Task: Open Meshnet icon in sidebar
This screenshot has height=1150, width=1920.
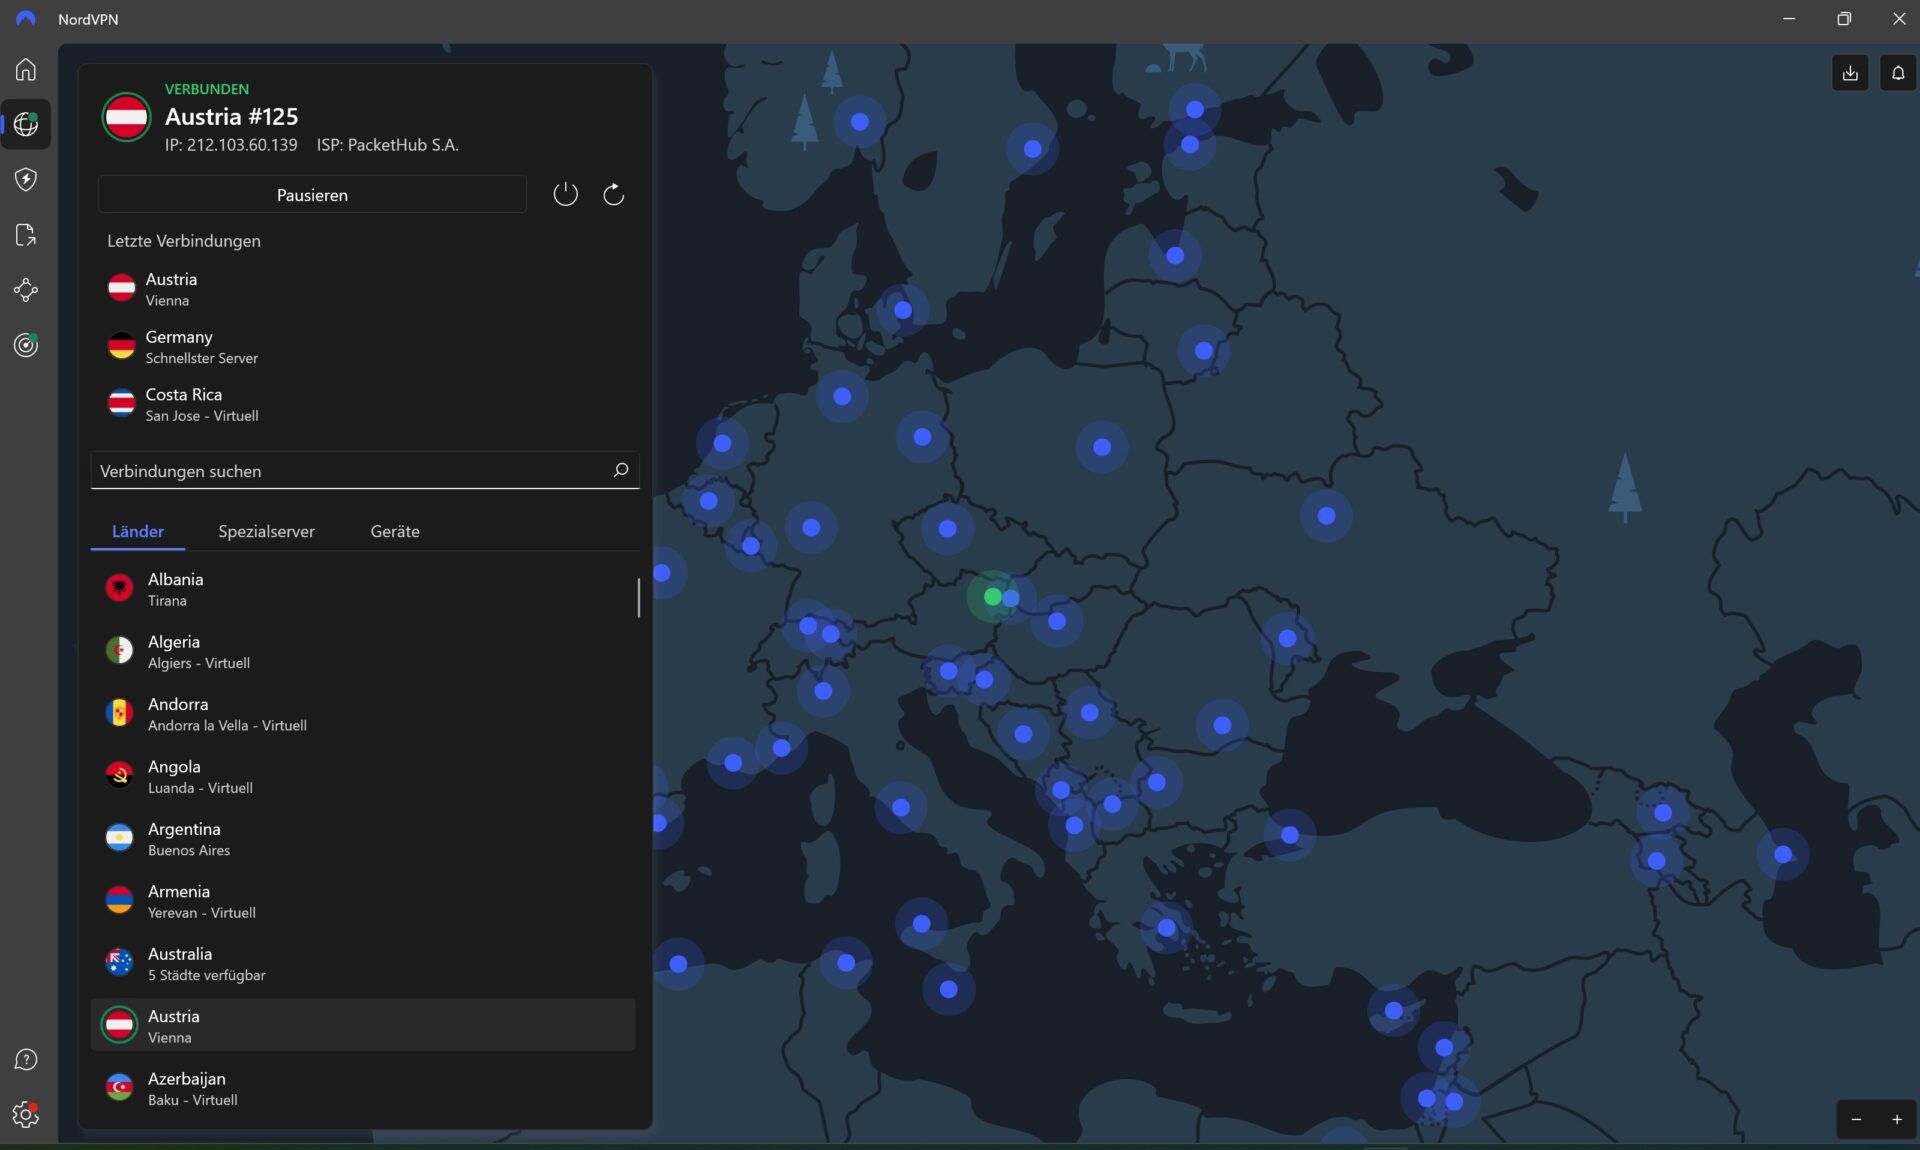Action: point(26,290)
